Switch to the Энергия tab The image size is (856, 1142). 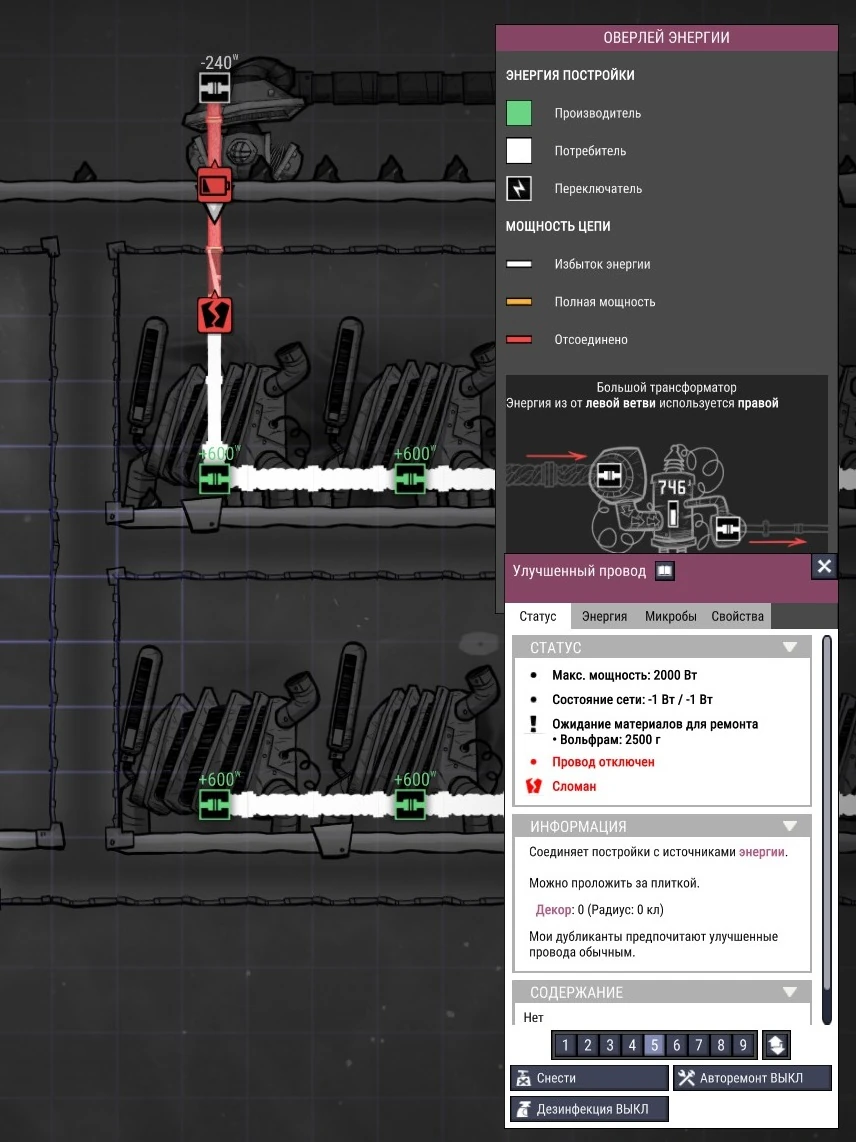pos(604,616)
